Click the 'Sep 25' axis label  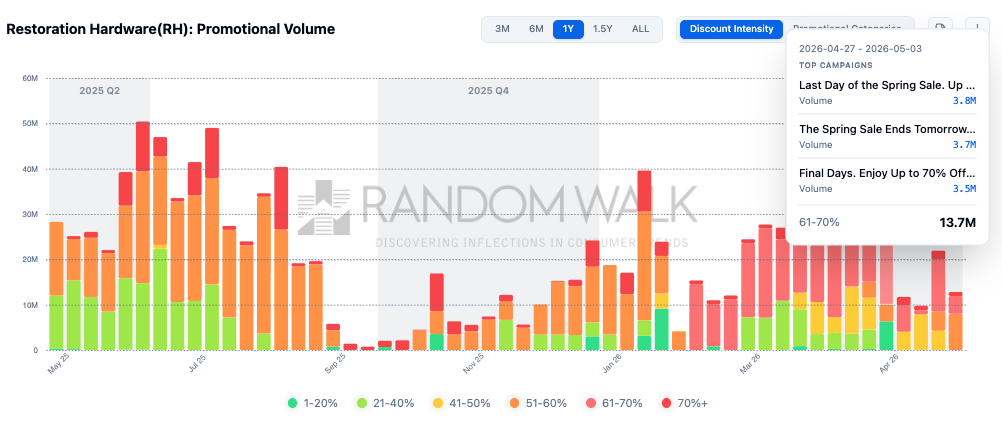[x=335, y=365]
